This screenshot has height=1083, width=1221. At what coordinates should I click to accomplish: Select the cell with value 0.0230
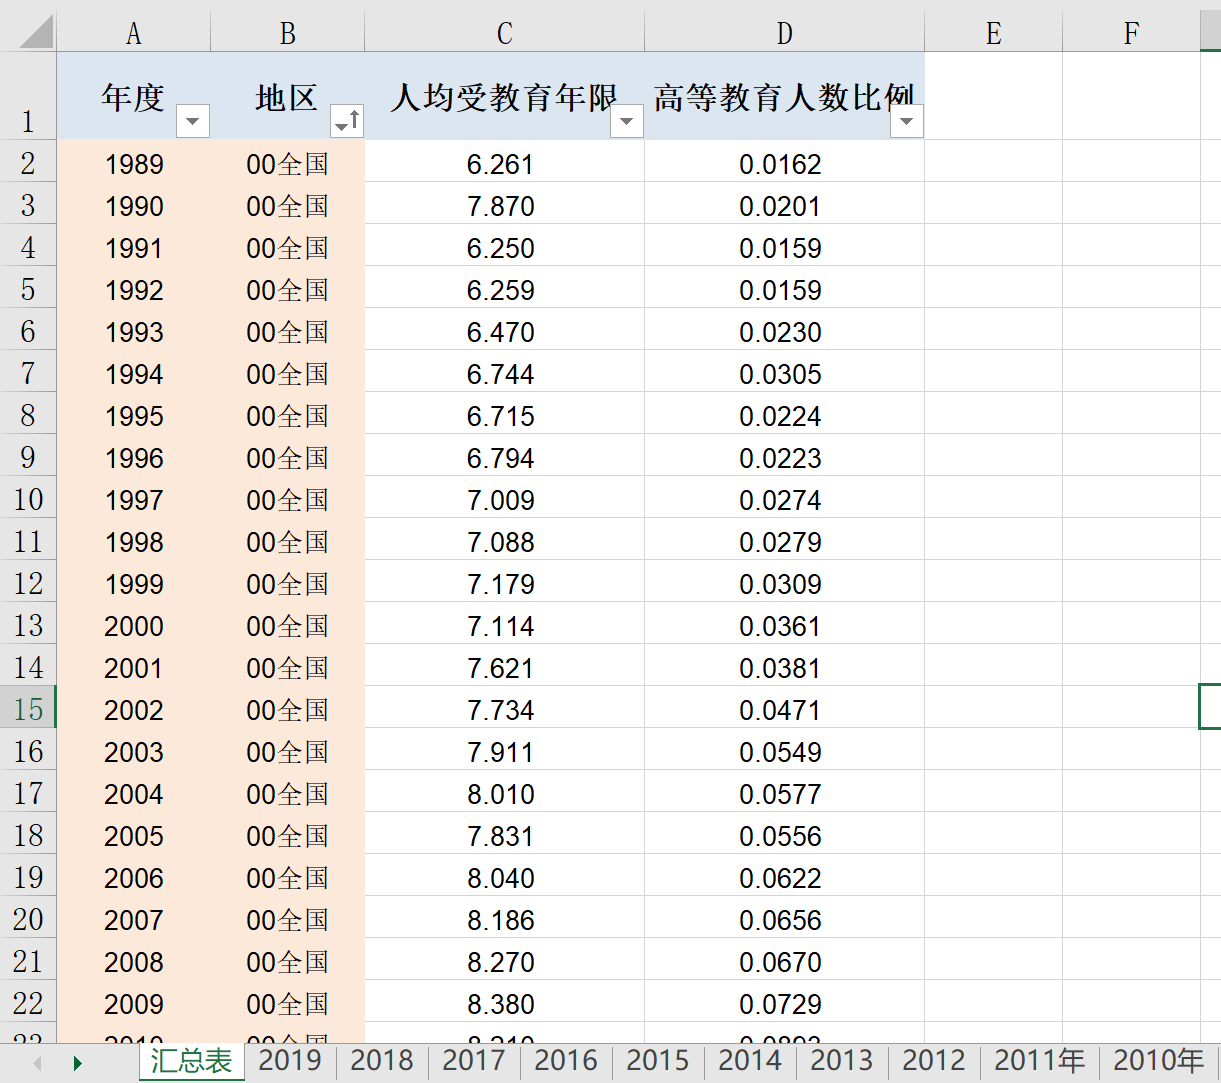(785, 331)
